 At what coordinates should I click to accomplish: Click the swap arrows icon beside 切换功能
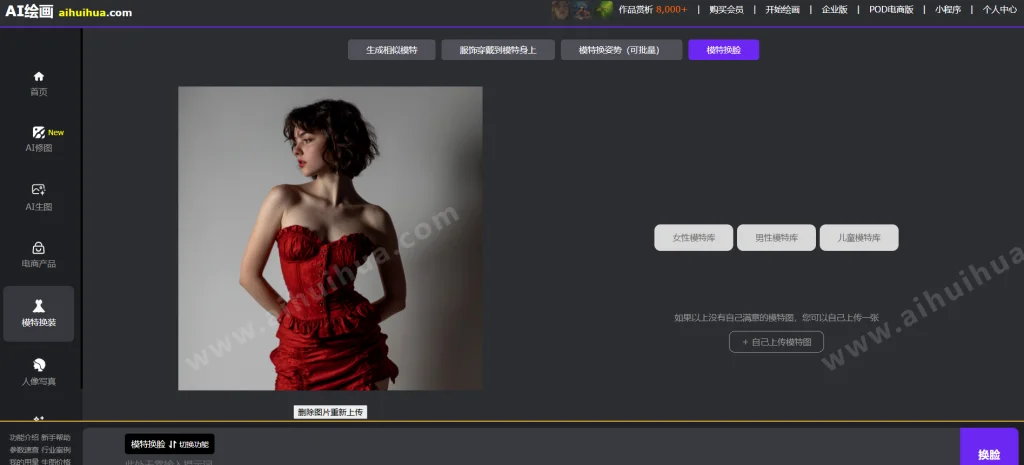(172, 444)
